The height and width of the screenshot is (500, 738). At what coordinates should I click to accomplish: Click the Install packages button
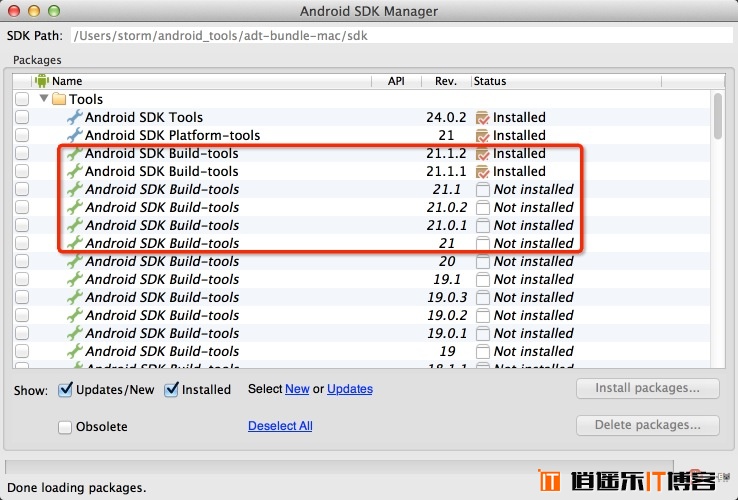pos(648,388)
